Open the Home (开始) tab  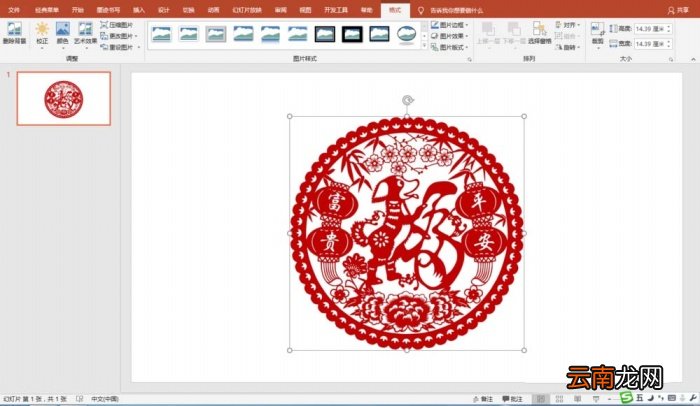pos(78,10)
